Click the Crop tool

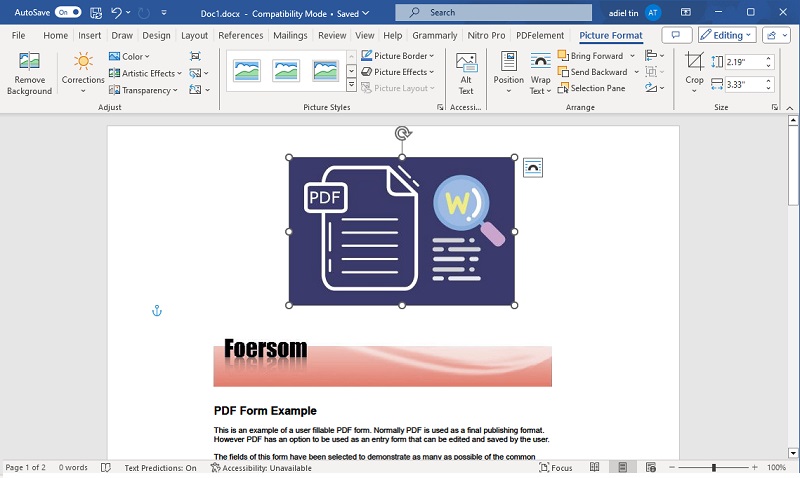694,73
